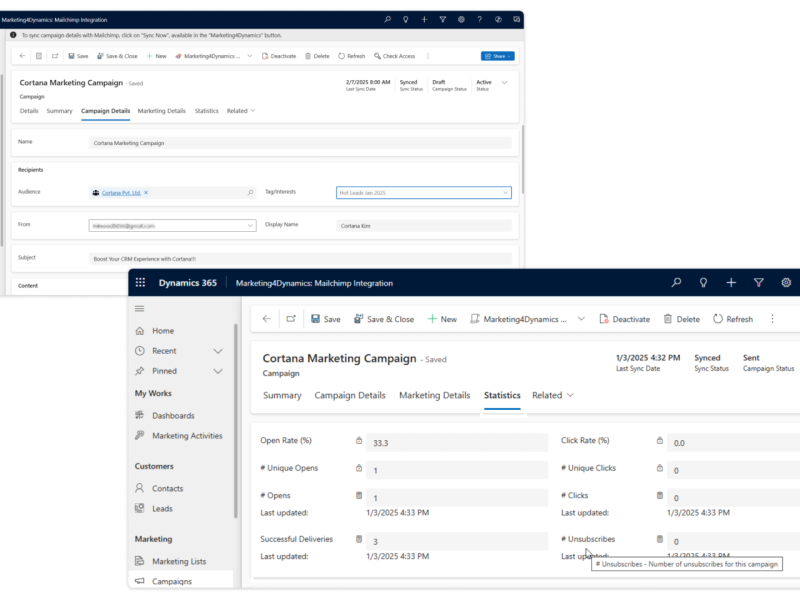Click Delete in front window toolbar
The height and width of the screenshot is (600, 800).
coord(682,319)
